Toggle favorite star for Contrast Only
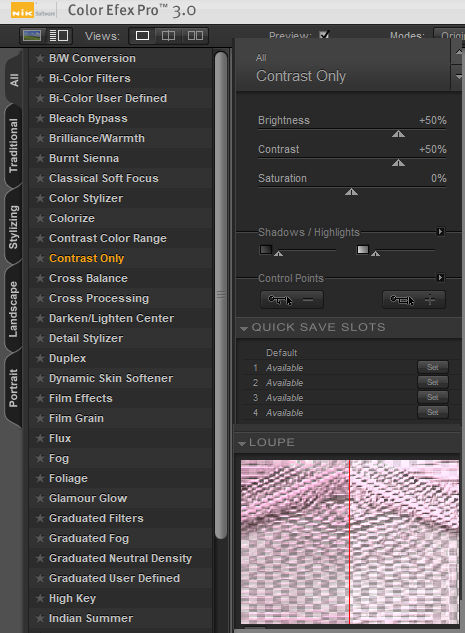The height and width of the screenshot is (633, 465). tap(40, 258)
